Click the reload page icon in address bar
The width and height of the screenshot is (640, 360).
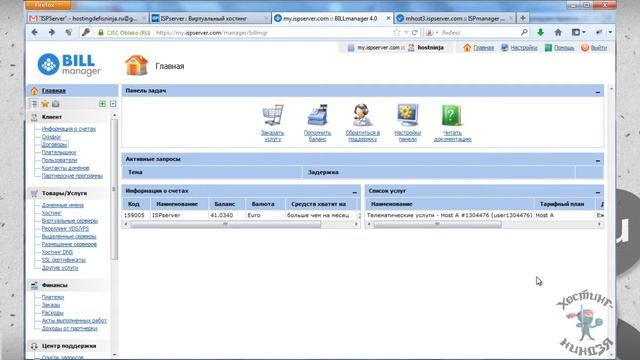tap(415, 32)
